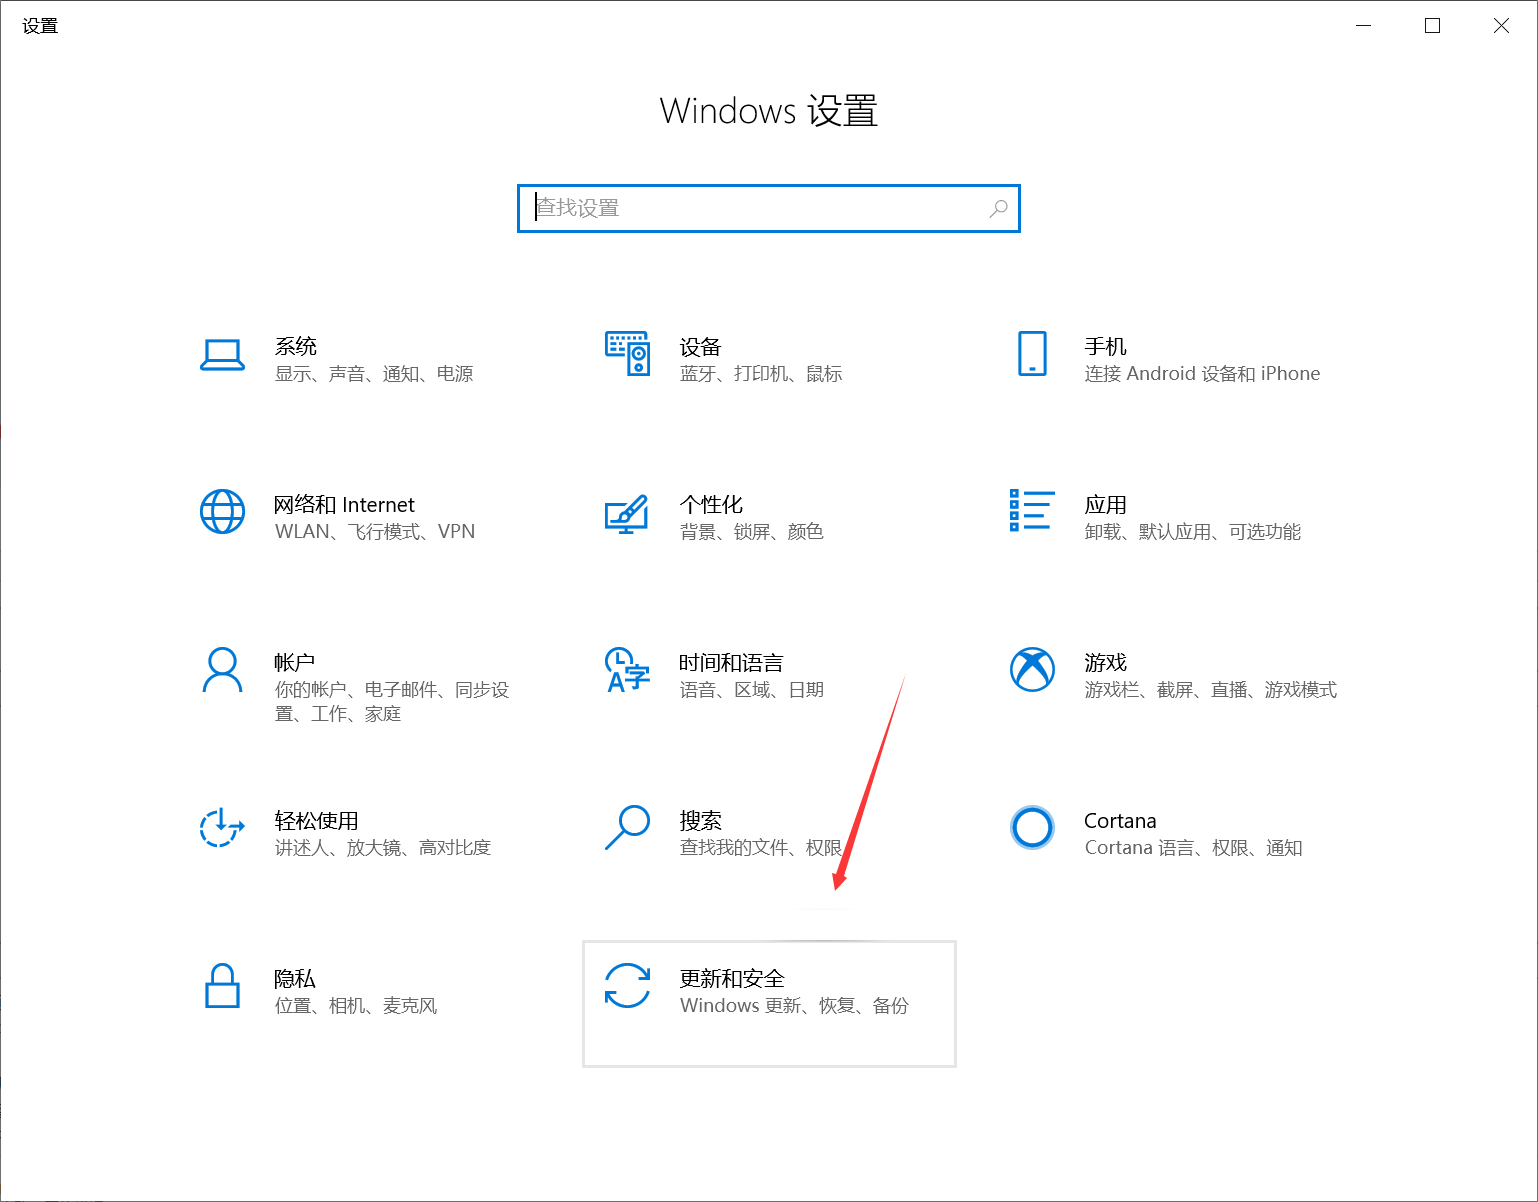
Task: Go to 隐私 settings title
Action: click(295, 979)
